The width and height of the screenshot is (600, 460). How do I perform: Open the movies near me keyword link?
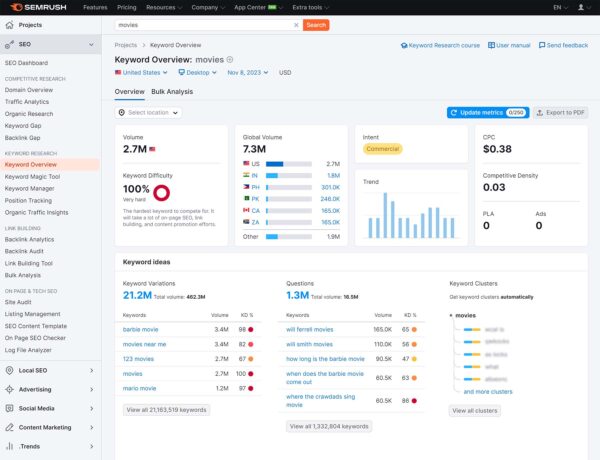pyautogui.click(x=144, y=344)
